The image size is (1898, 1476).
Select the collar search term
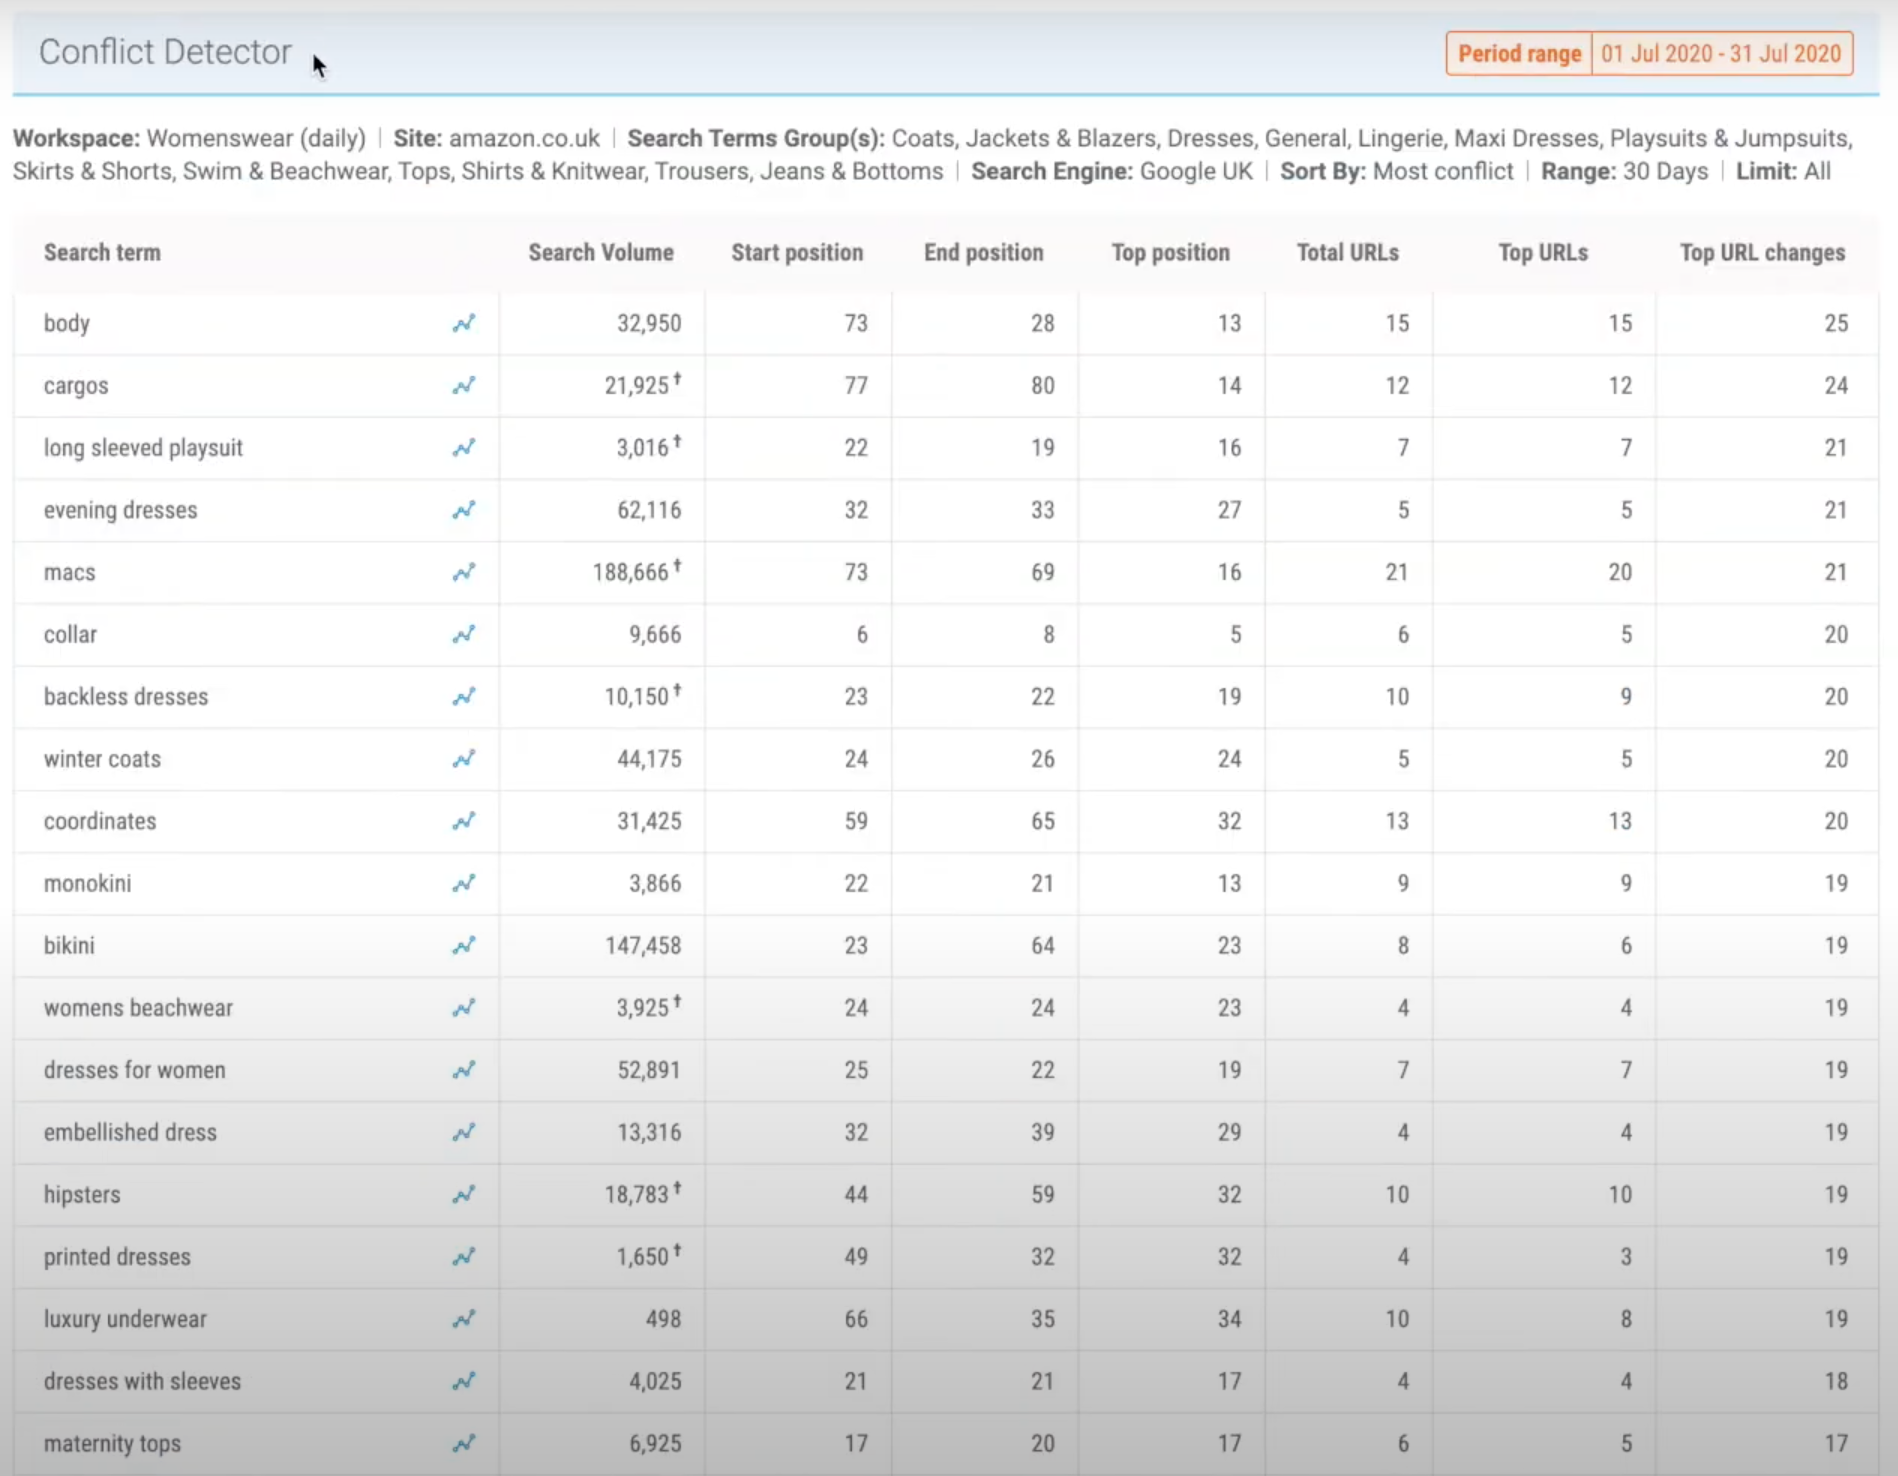pyautogui.click(x=70, y=634)
